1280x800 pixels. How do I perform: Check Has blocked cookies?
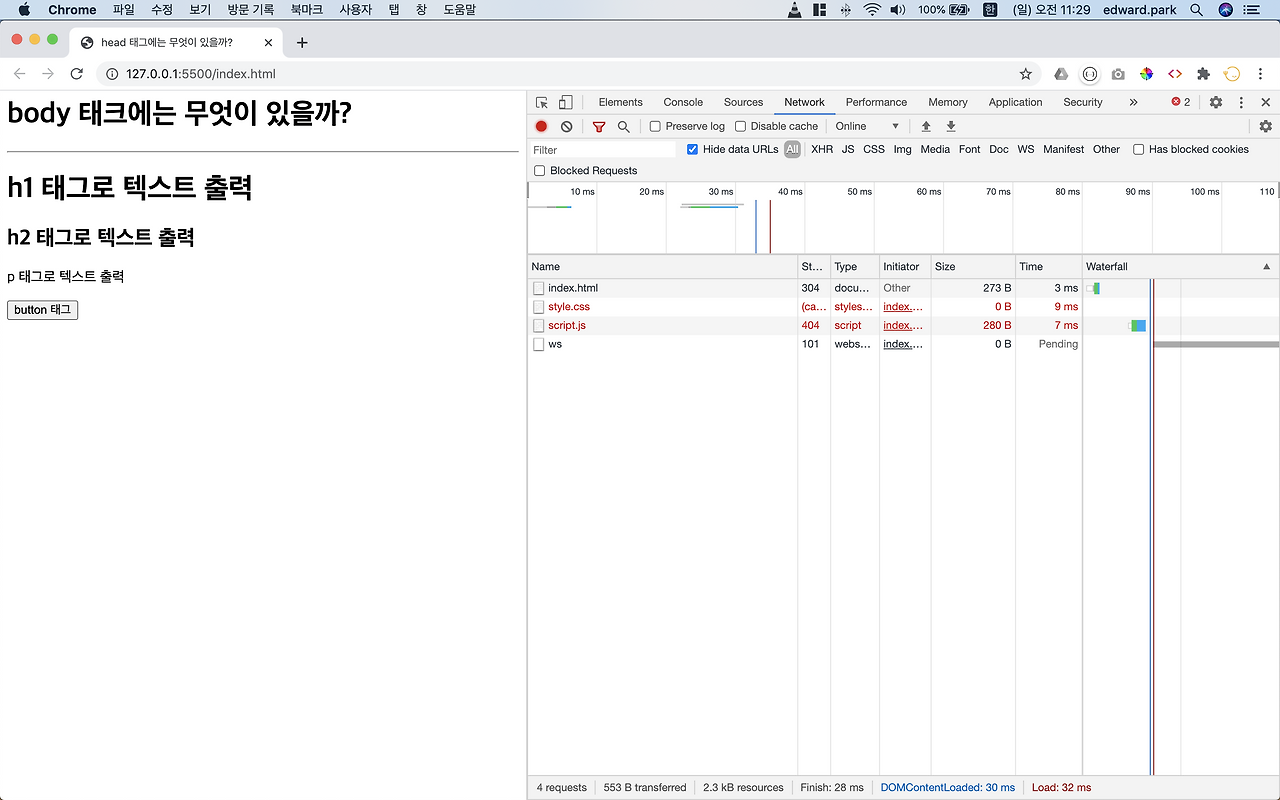tap(1138, 149)
